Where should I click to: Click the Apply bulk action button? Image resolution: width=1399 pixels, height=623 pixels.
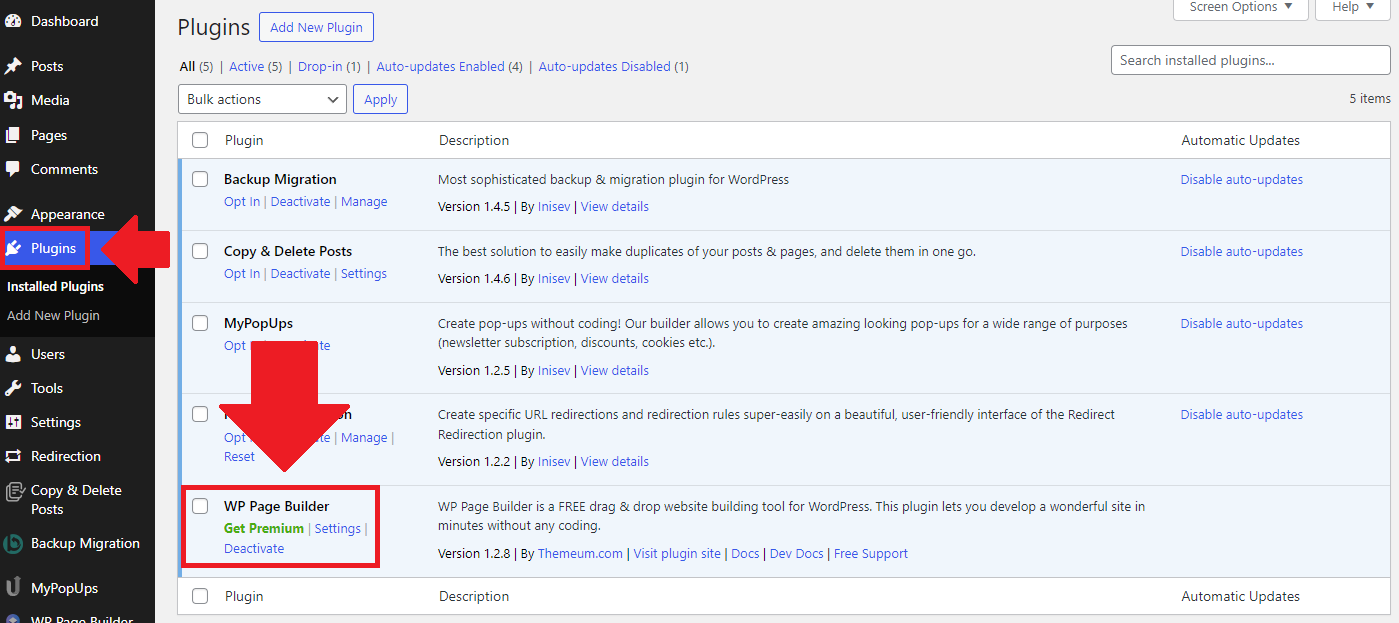point(380,99)
